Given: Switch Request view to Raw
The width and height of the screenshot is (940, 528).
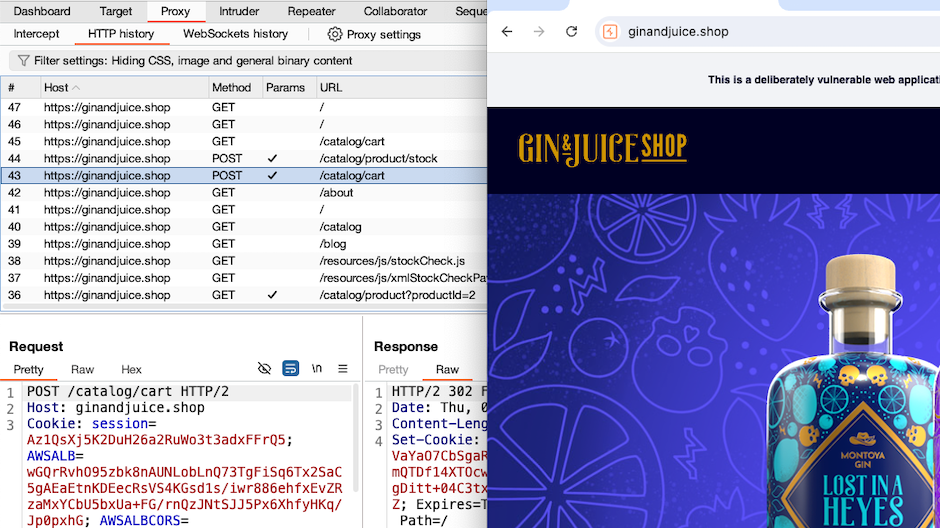Looking at the screenshot, I should click(82, 370).
